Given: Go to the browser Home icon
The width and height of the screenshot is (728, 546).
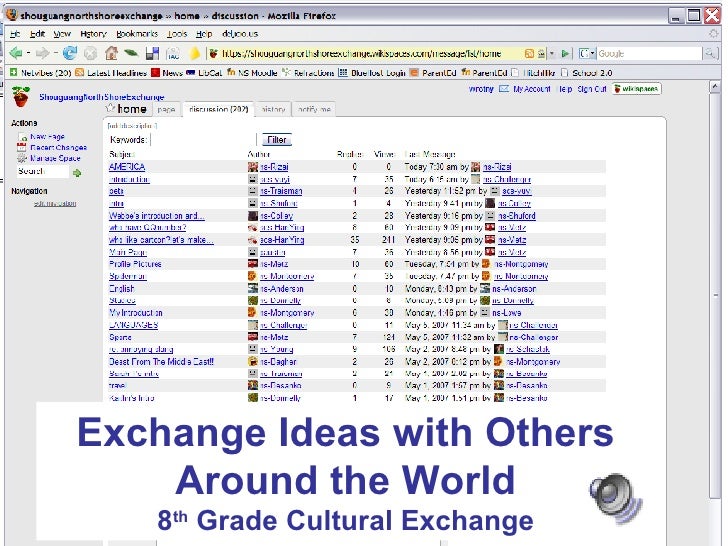Looking at the screenshot, I should [111, 53].
